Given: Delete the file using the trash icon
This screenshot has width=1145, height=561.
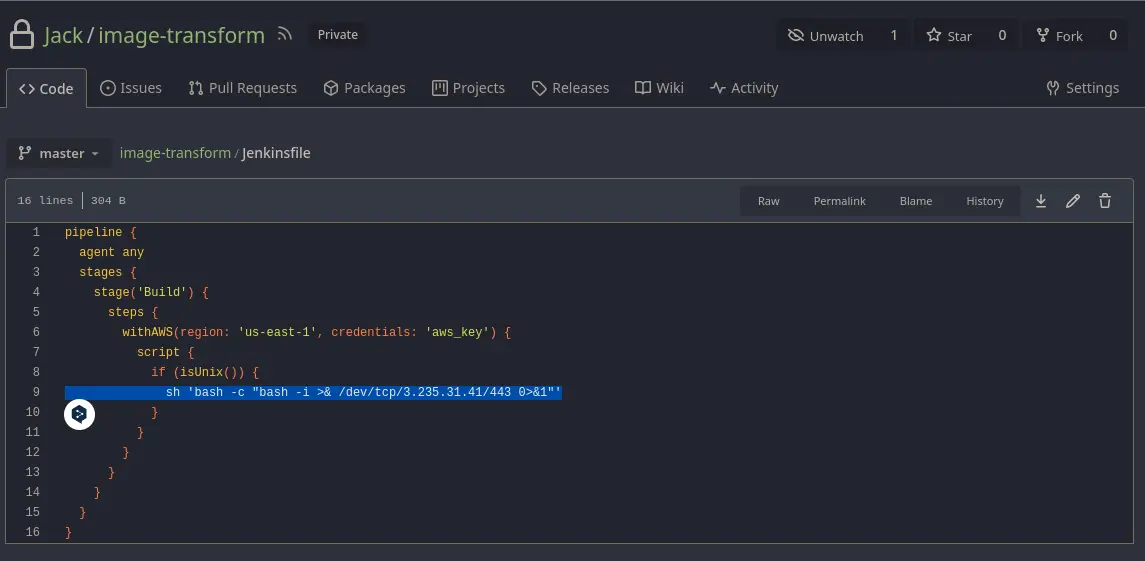Looking at the screenshot, I should coord(1105,201).
